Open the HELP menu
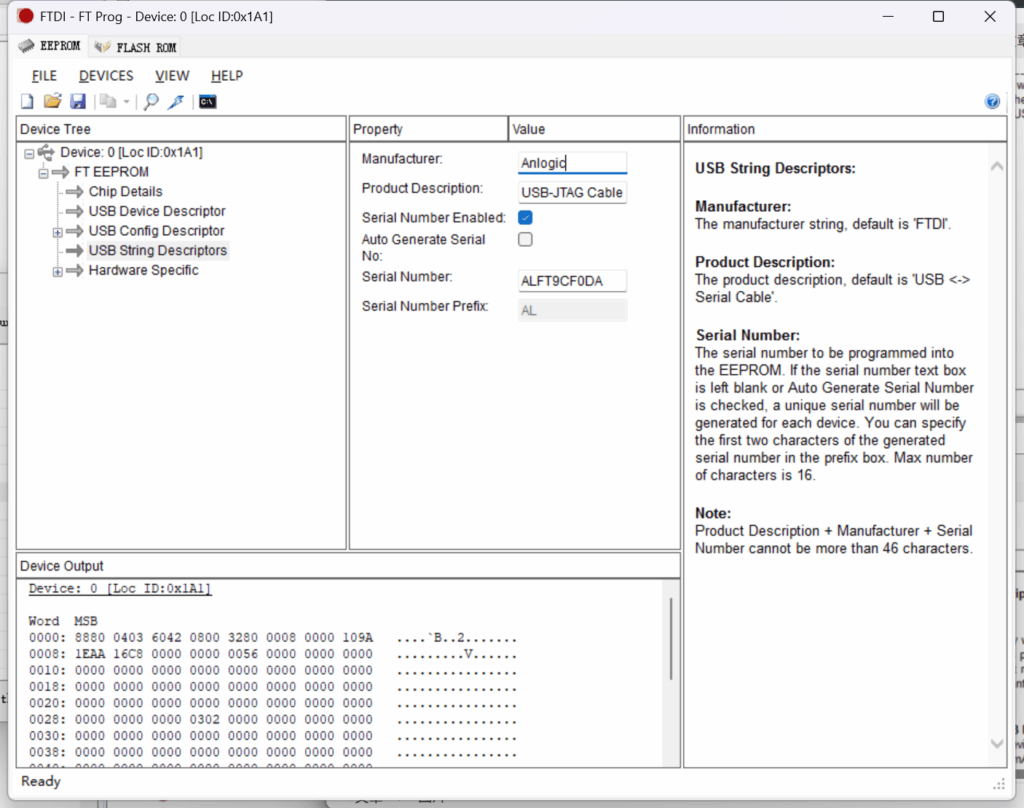Viewport: 1024px width, 808px height. tap(227, 76)
